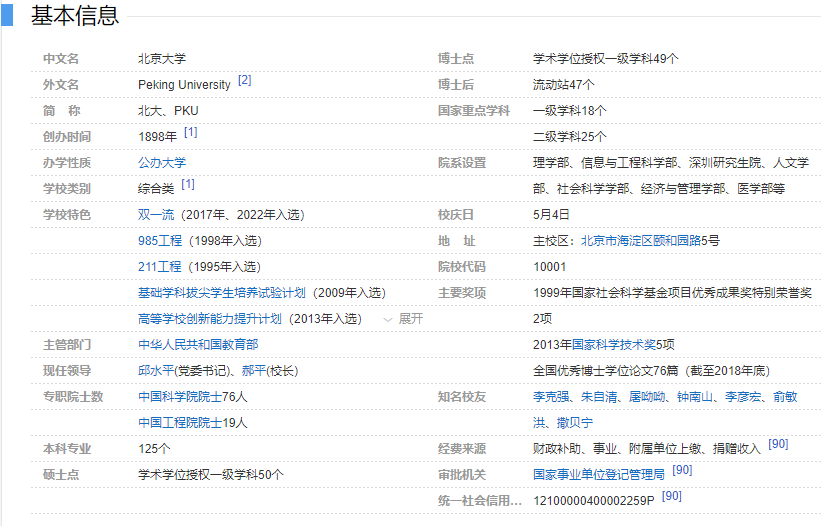Select the text 学术学位授权一级学科50个

point(211,475)
